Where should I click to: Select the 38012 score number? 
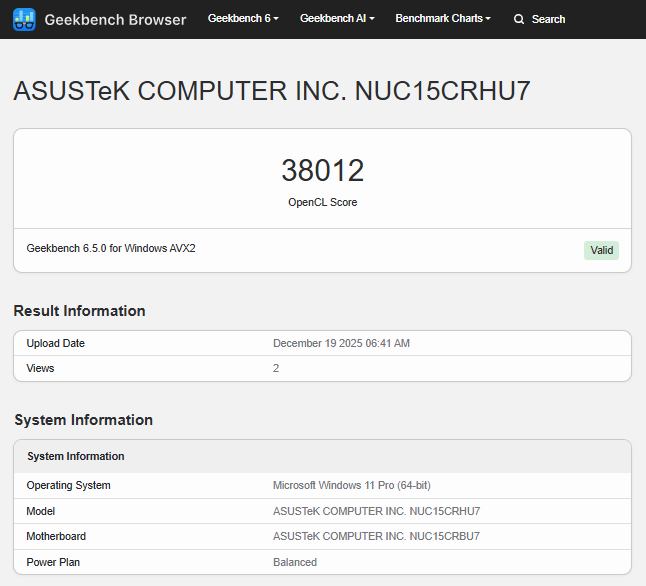(x=322, y=171)
